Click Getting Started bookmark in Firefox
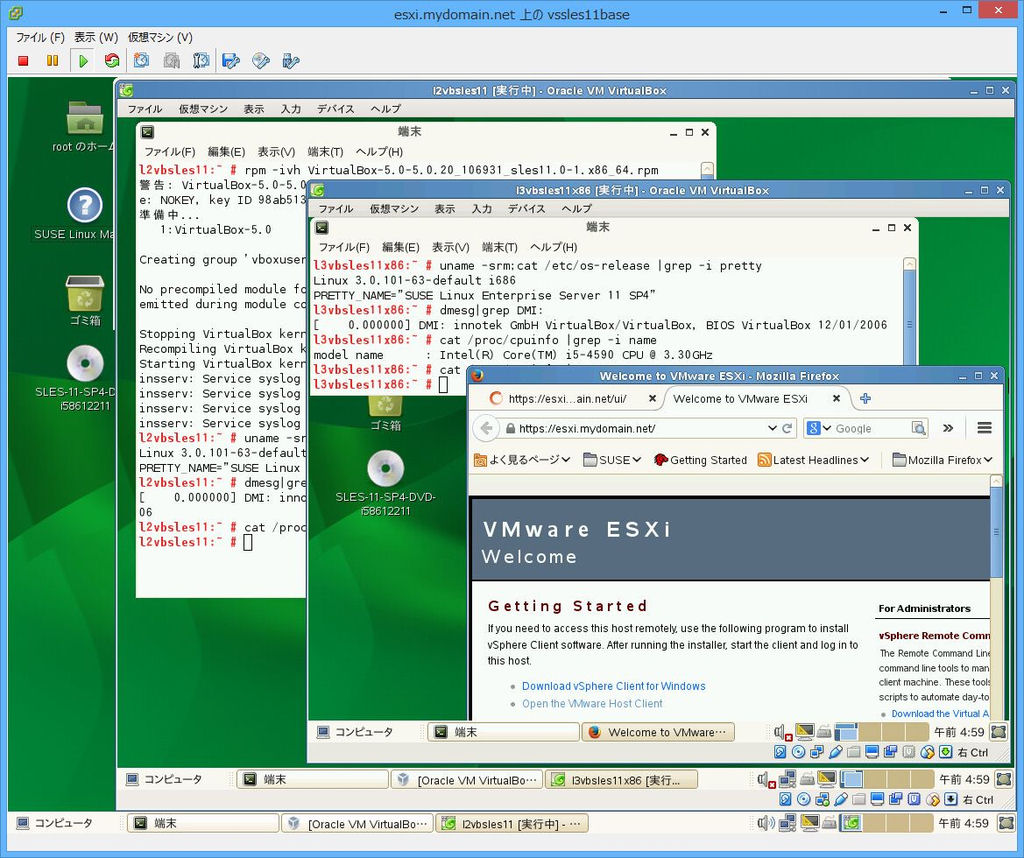The image size is (1024, 858). coord(700,460)
